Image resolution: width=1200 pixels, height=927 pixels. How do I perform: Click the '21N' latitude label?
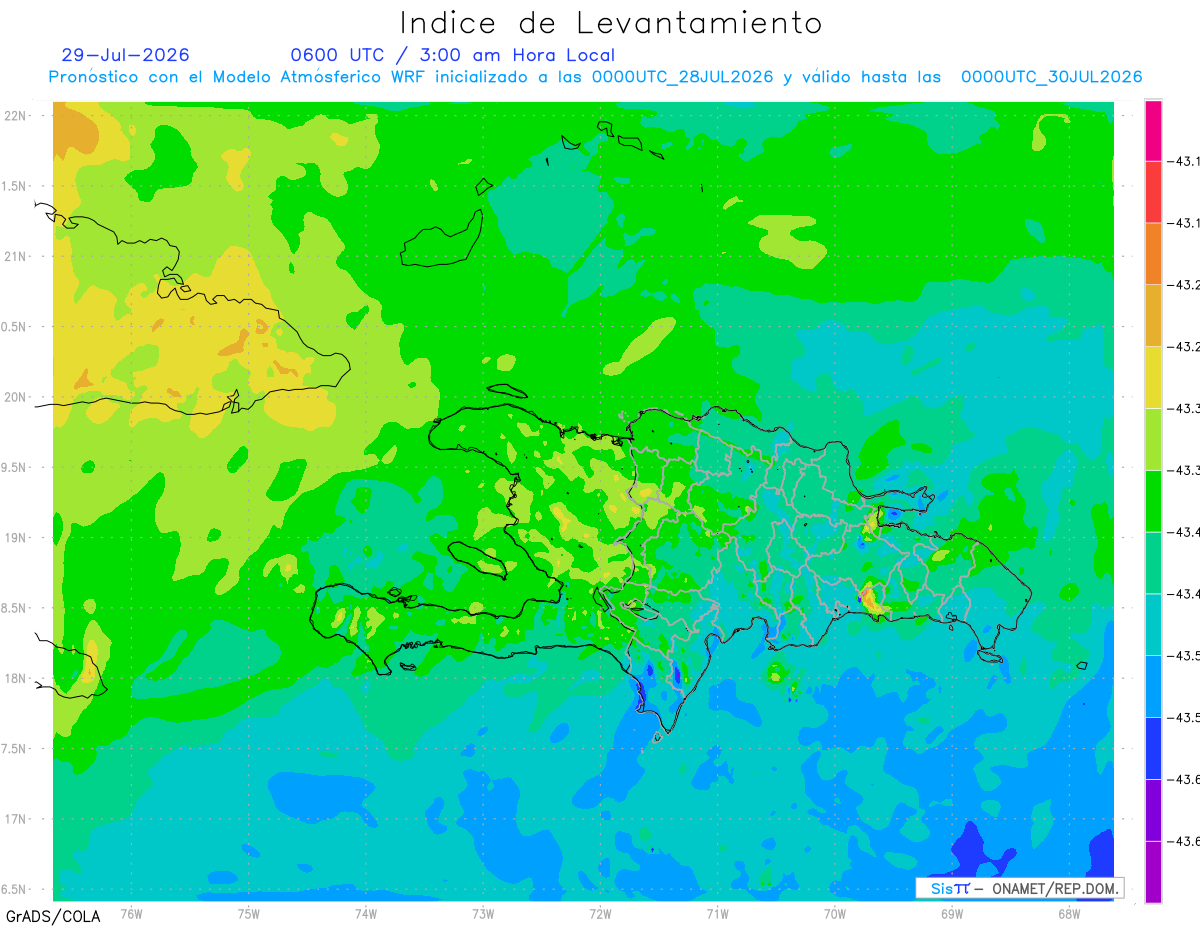tap(17, 257)
